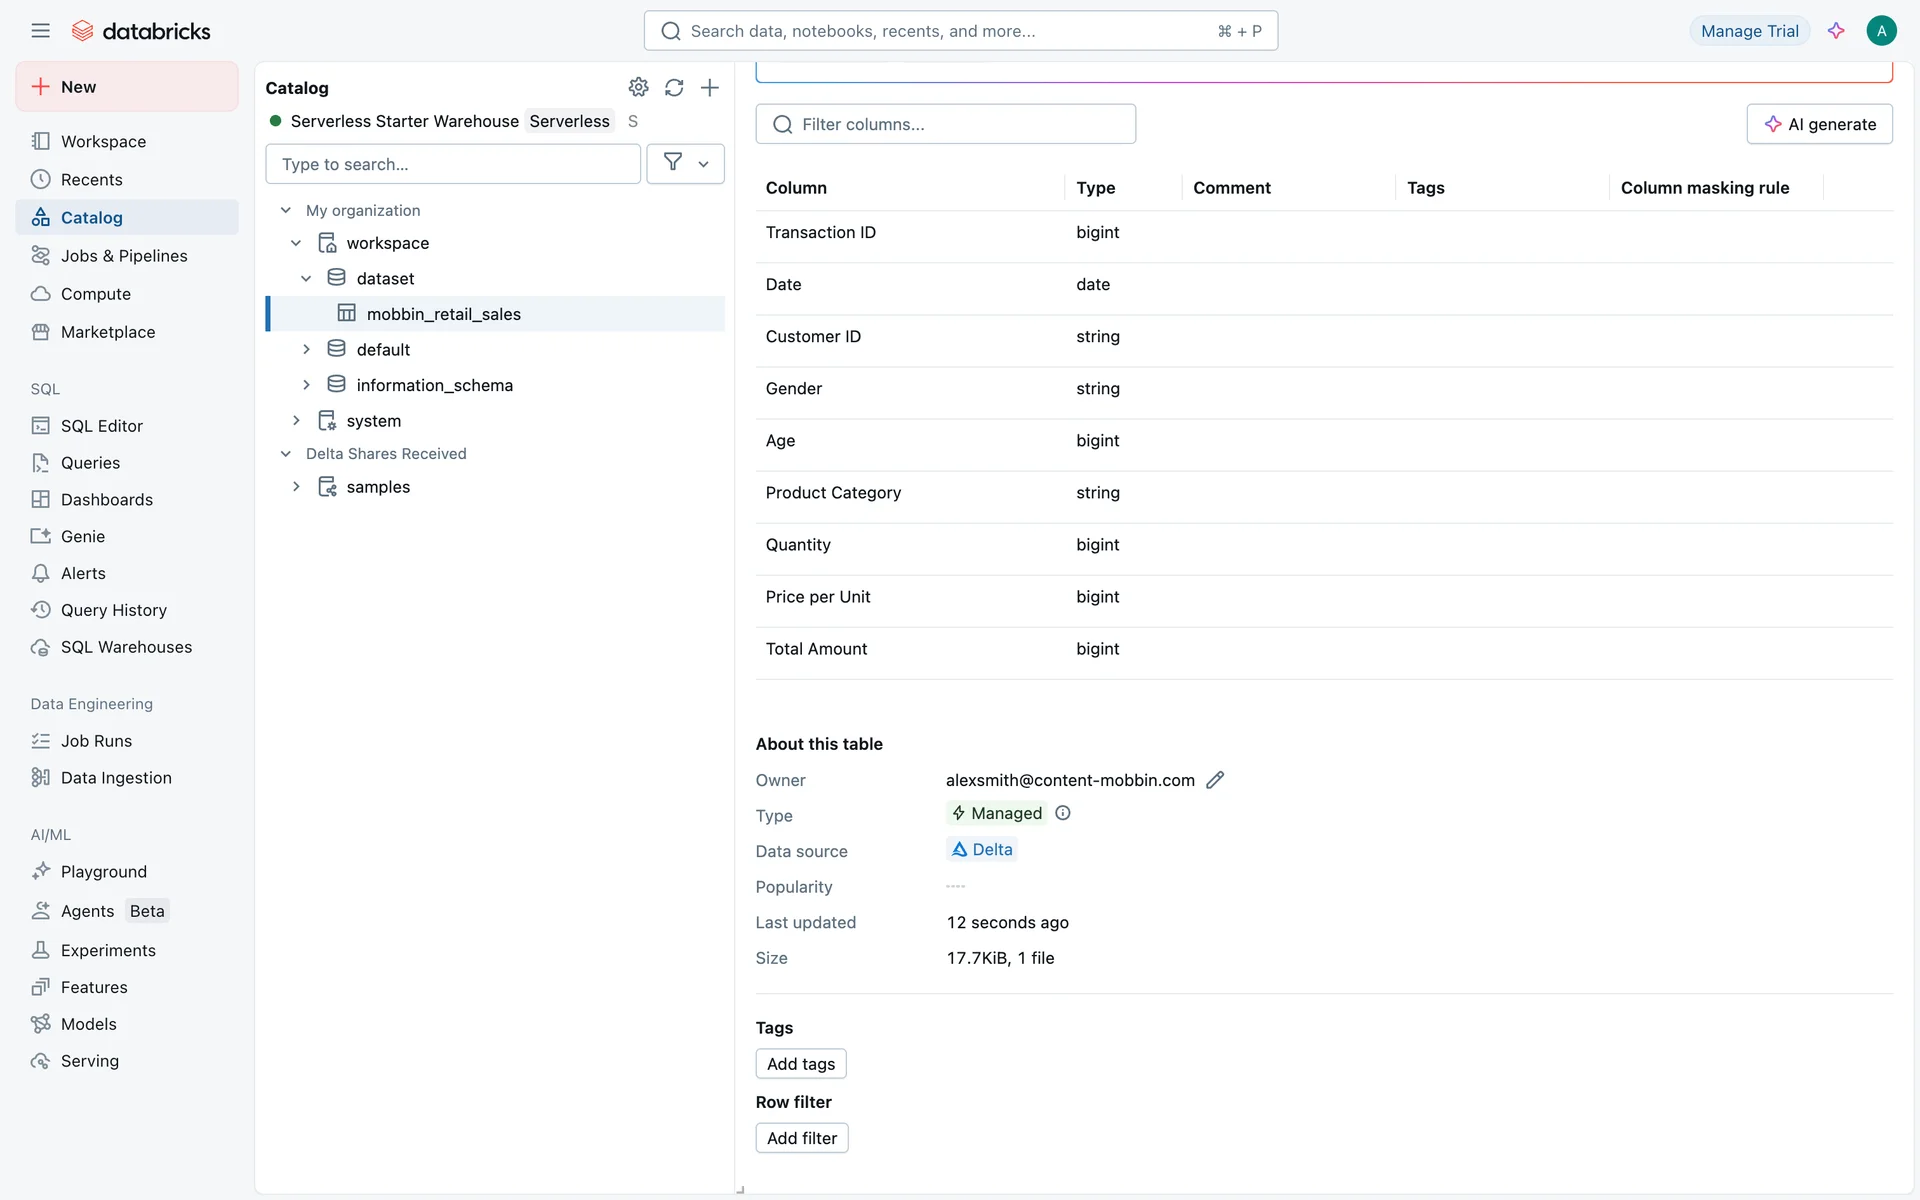Expand the information_schema node
This screenshot has width=1920, height=1200.
coord(306,385)
